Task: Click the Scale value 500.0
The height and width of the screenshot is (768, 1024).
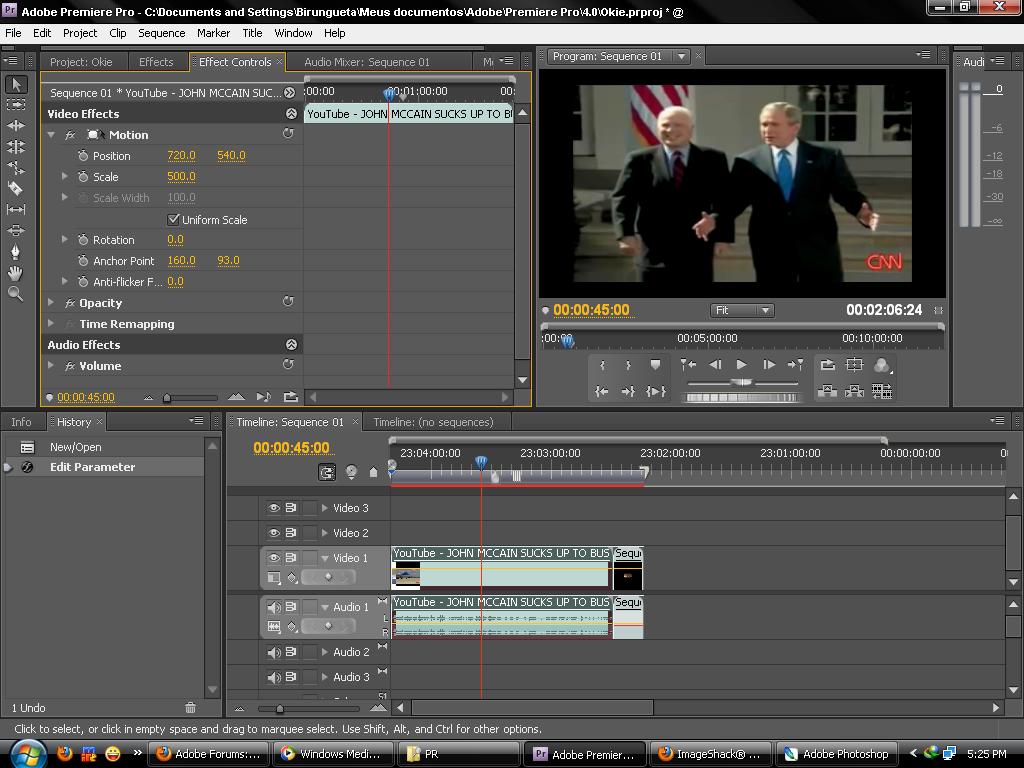Action: coord(182,176)
